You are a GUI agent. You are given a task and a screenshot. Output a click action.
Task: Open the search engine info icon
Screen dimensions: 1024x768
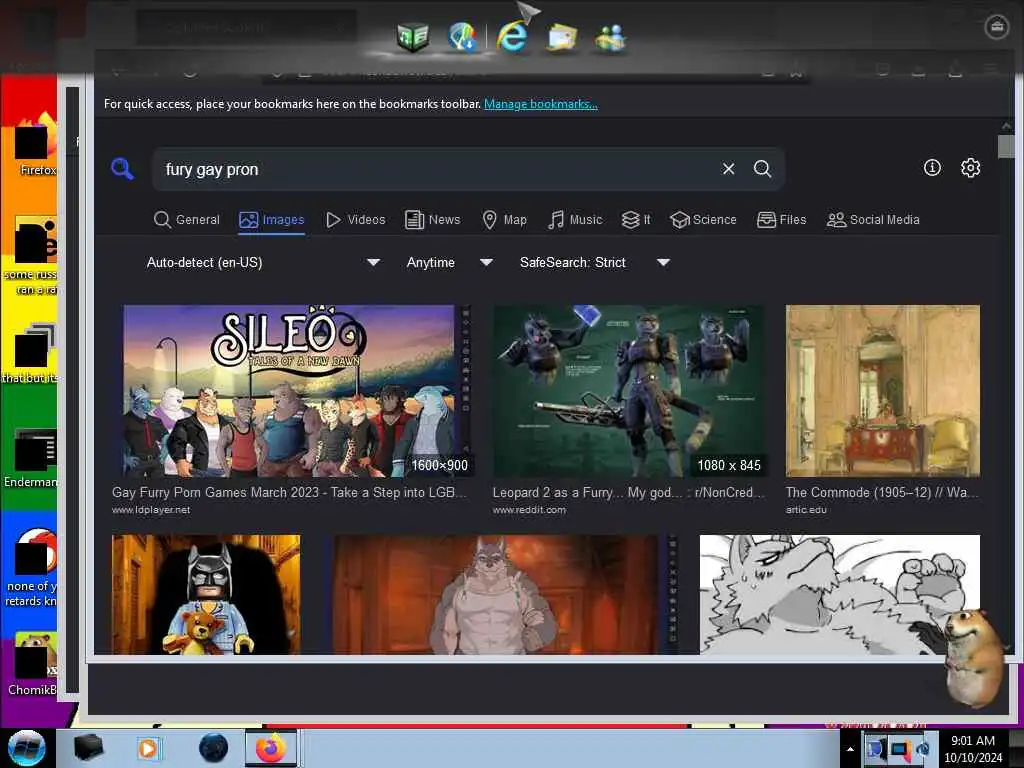pos(932,168)
